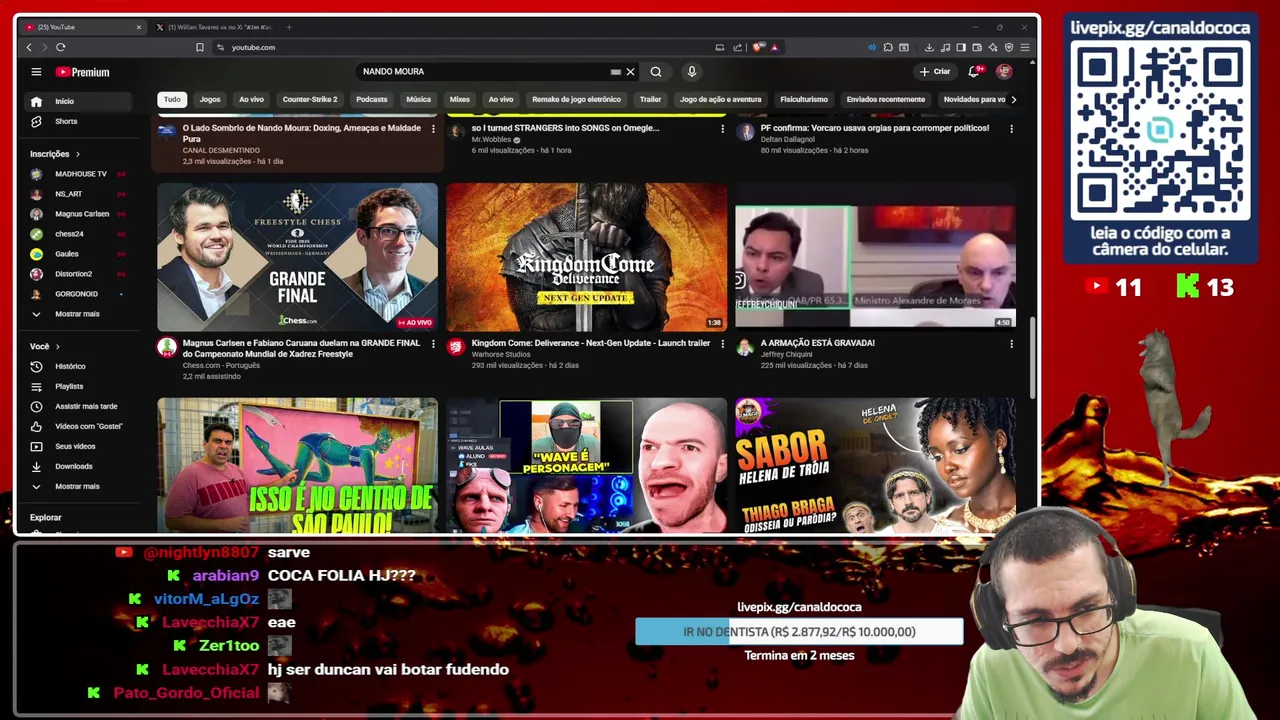Click the YouTube Premium logo
The height and width of the screenshot is (720, 1280).
(x=82, y=72)
